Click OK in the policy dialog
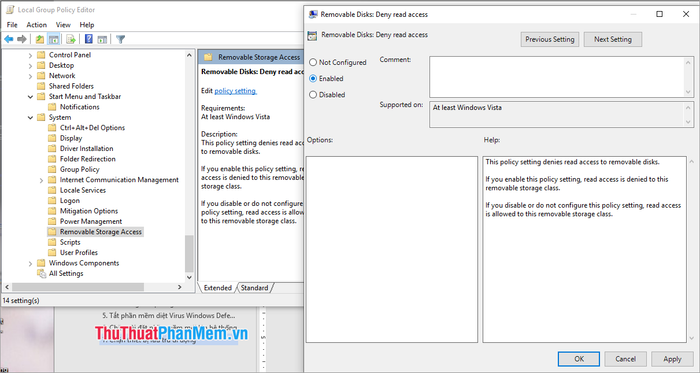Image resolution: width=700 pixels, height=373 pixels. pyautogui.click(x=579, y=359)
